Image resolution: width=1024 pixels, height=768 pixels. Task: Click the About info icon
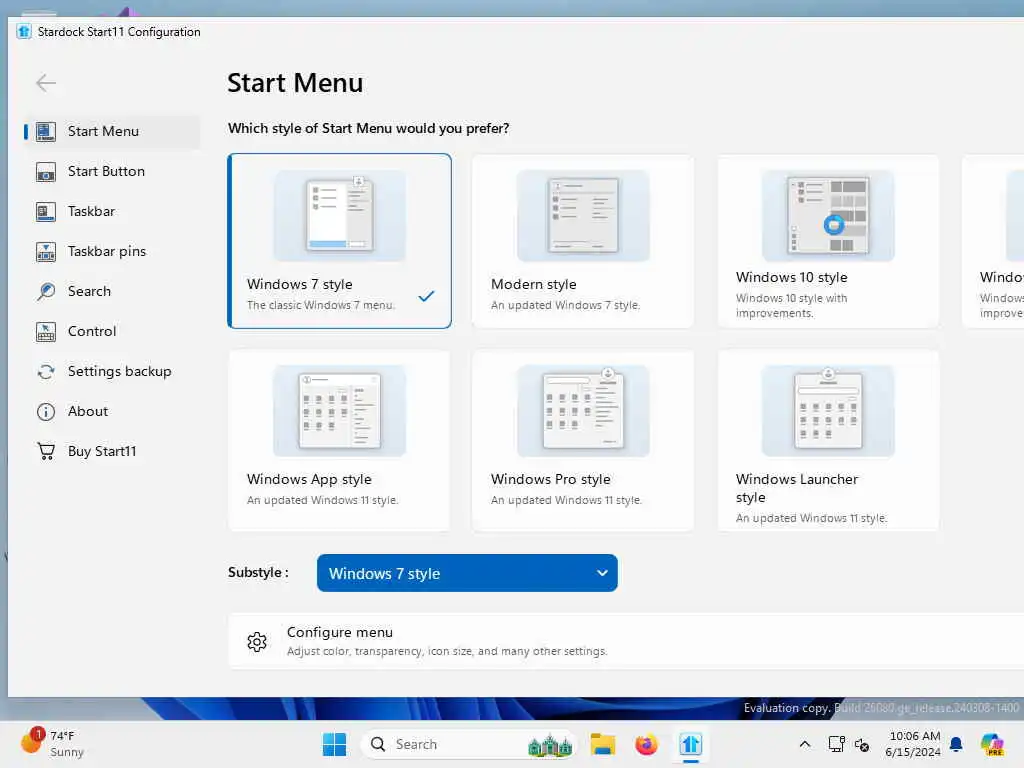click(46, 411)
